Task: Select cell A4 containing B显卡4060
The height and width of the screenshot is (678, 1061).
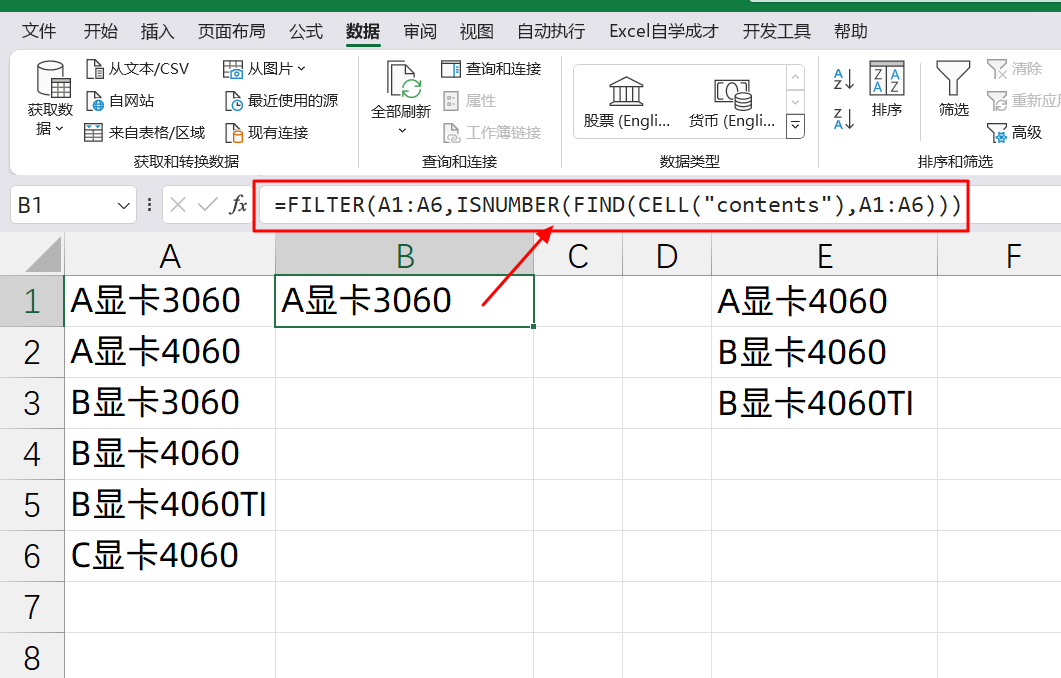Action: point(170,454)
